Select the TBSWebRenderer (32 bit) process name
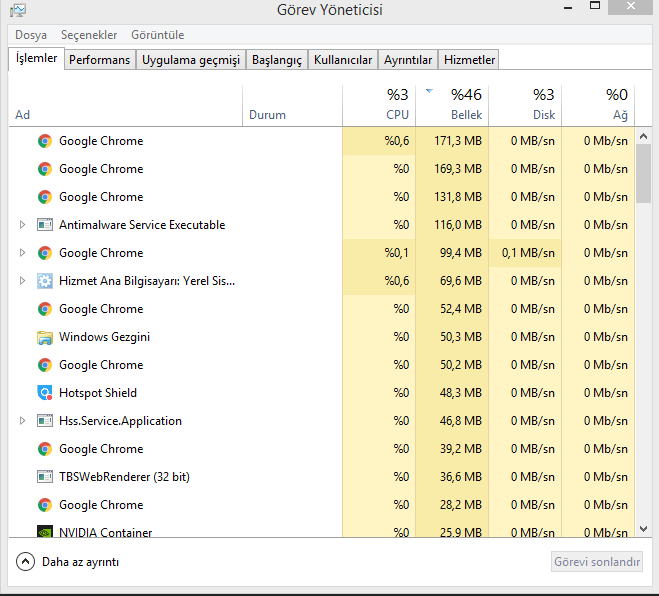The height and width of the screenshot is (596, 659). (124, 477)
